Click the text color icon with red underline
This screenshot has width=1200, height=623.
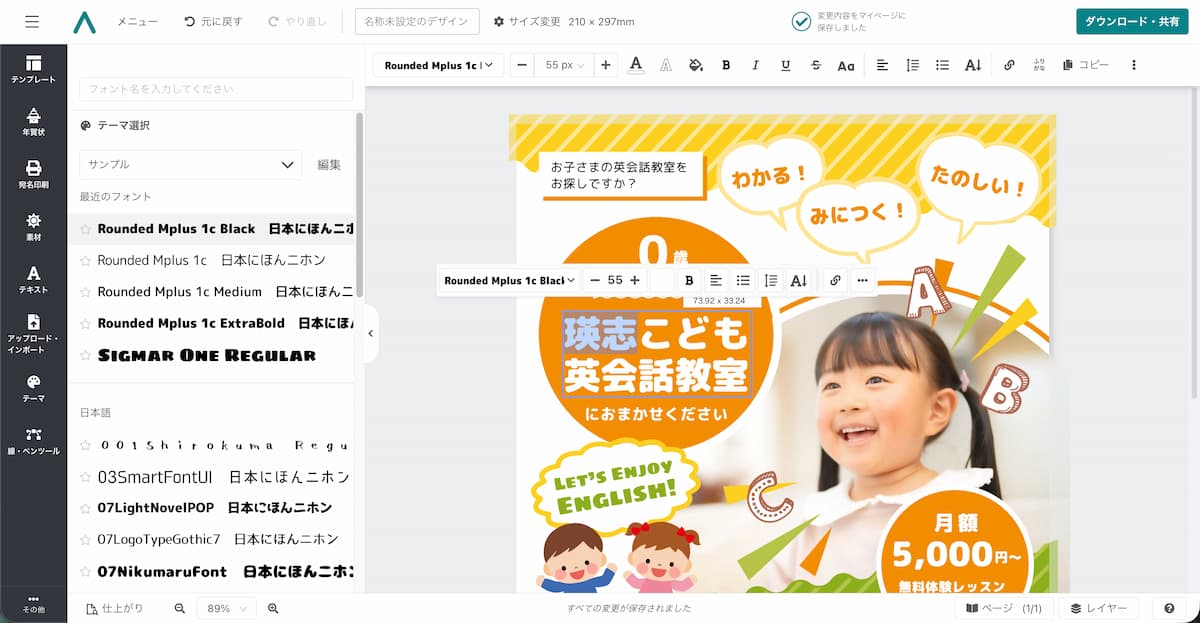point(637,64)
